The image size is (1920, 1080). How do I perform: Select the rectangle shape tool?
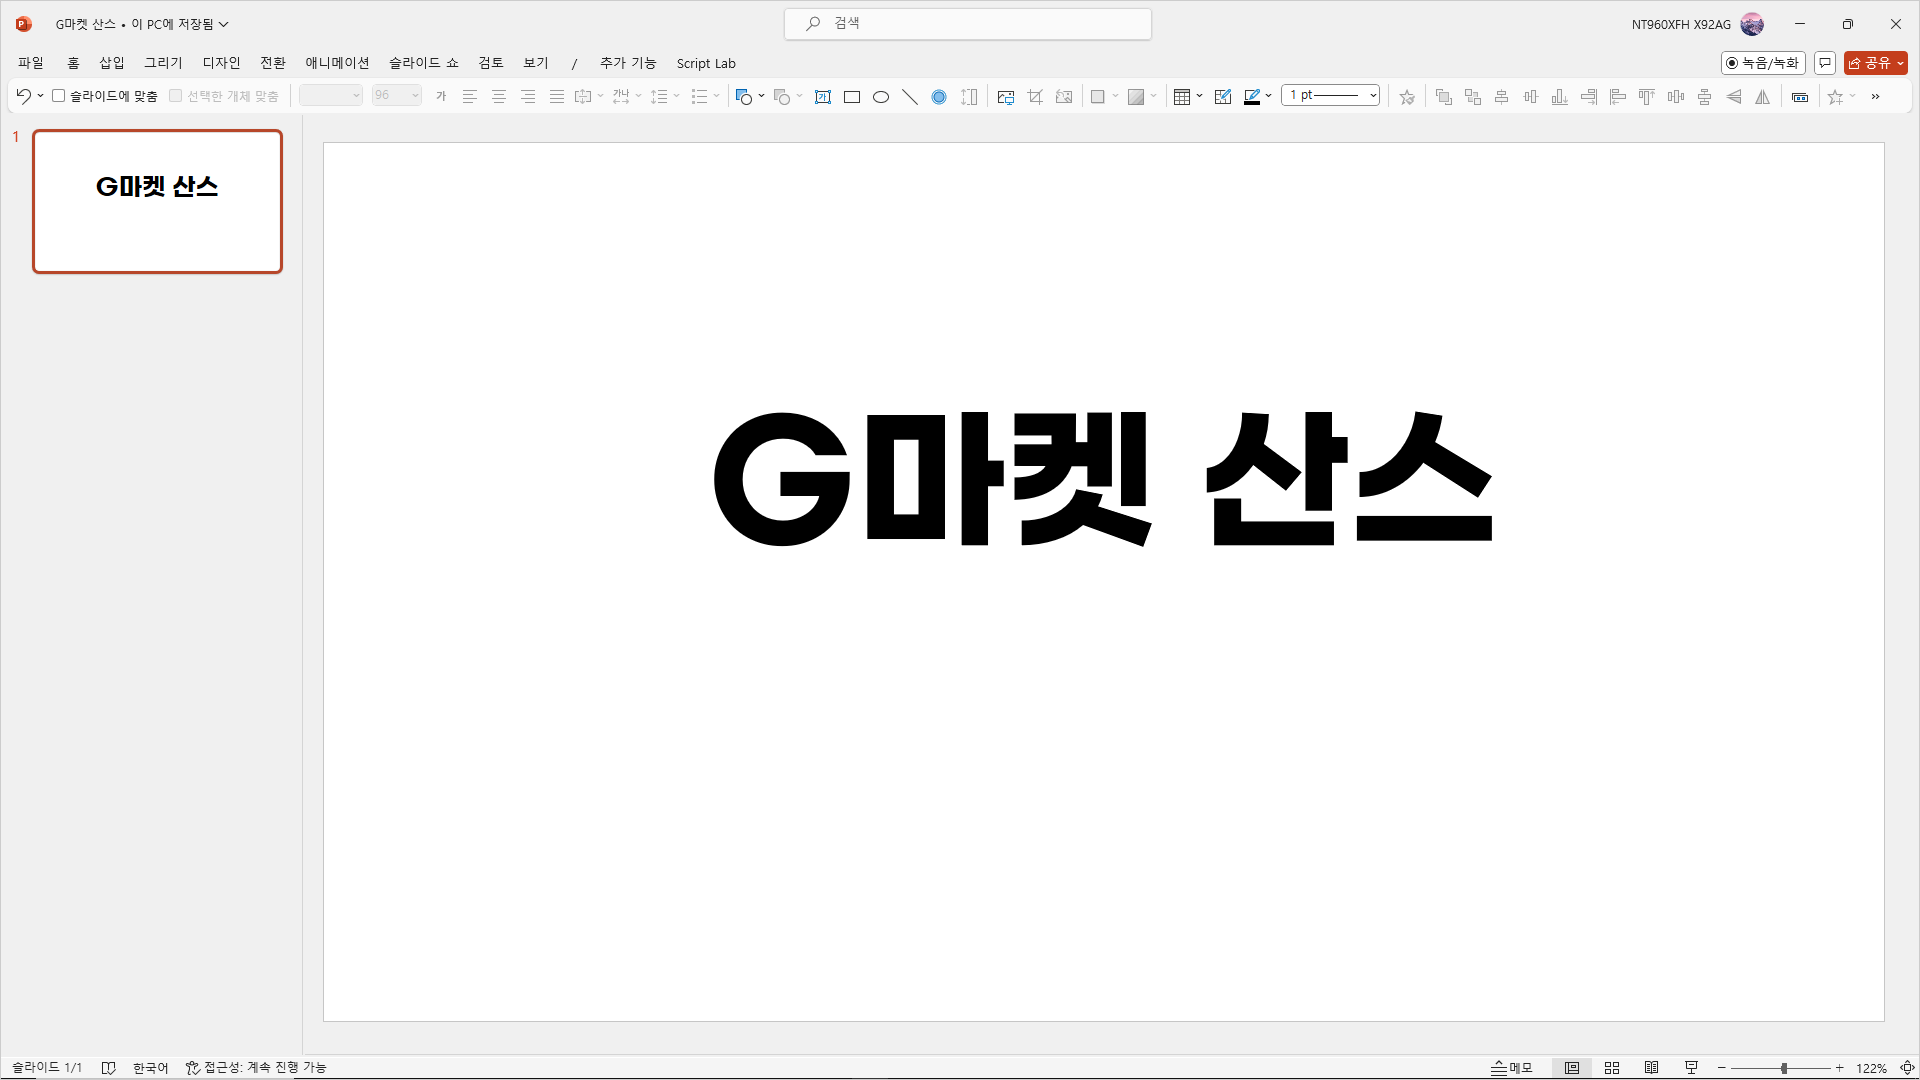click(852, 97)
